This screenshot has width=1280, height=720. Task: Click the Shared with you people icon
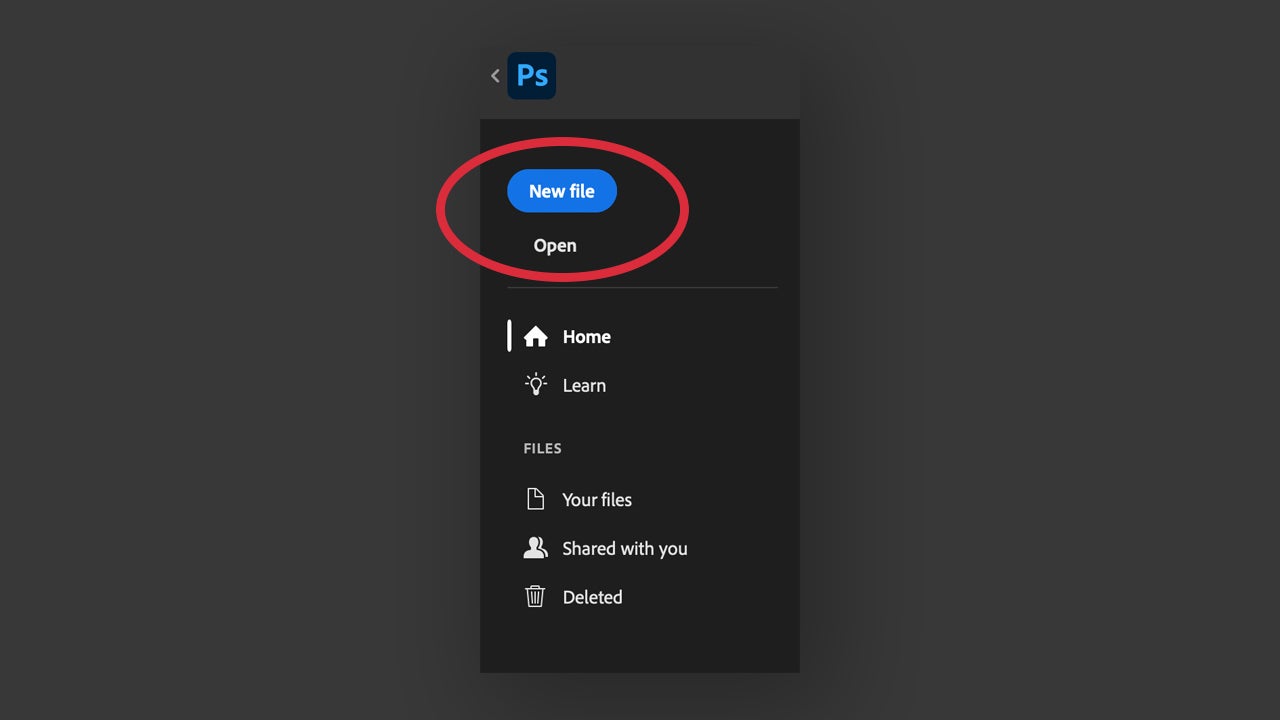536,548
